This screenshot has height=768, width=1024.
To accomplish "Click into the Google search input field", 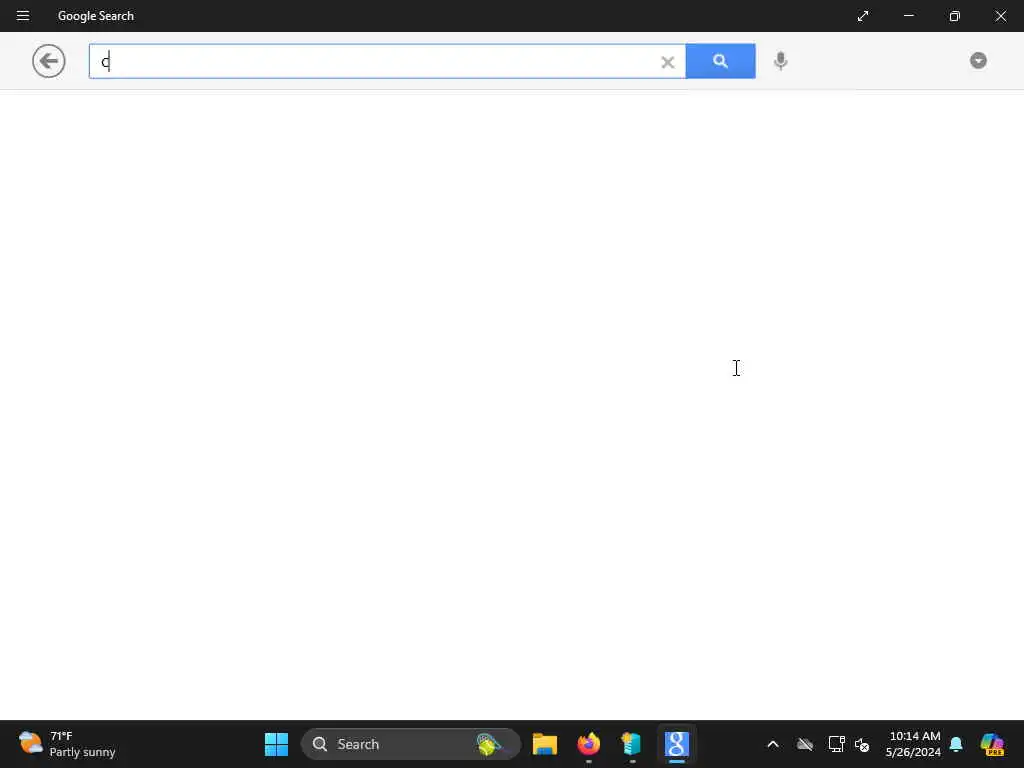I will [x=387, y=61].
